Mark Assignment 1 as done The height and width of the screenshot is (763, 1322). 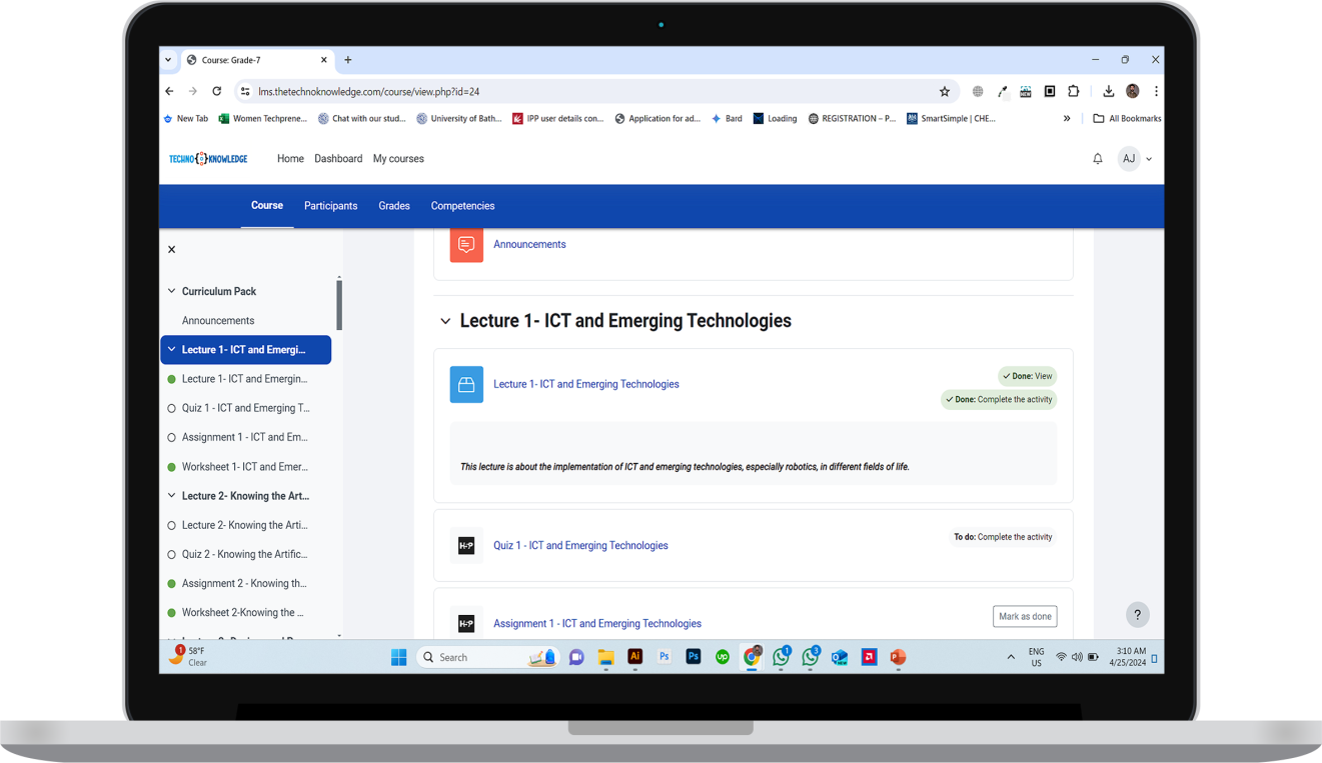(1024, 617)
